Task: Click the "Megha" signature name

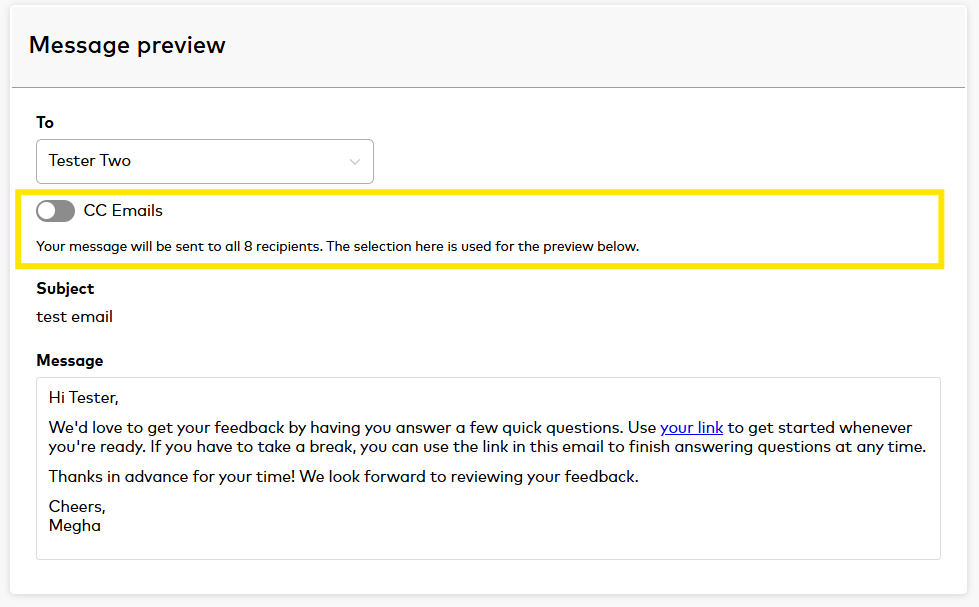Action: [x=75, y=525]
